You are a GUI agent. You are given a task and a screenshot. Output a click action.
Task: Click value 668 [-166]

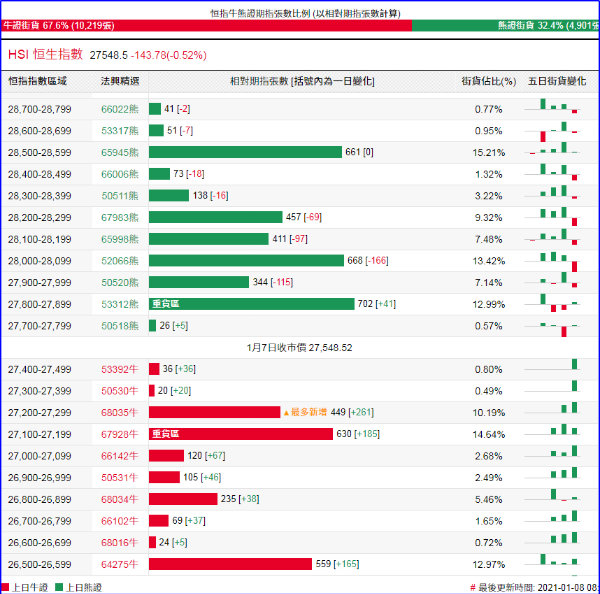tap(368, 261)
